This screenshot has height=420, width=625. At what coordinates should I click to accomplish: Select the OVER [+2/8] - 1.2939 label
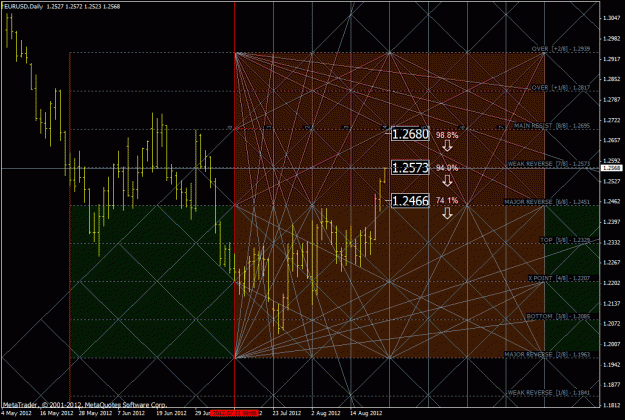(560, 49)
